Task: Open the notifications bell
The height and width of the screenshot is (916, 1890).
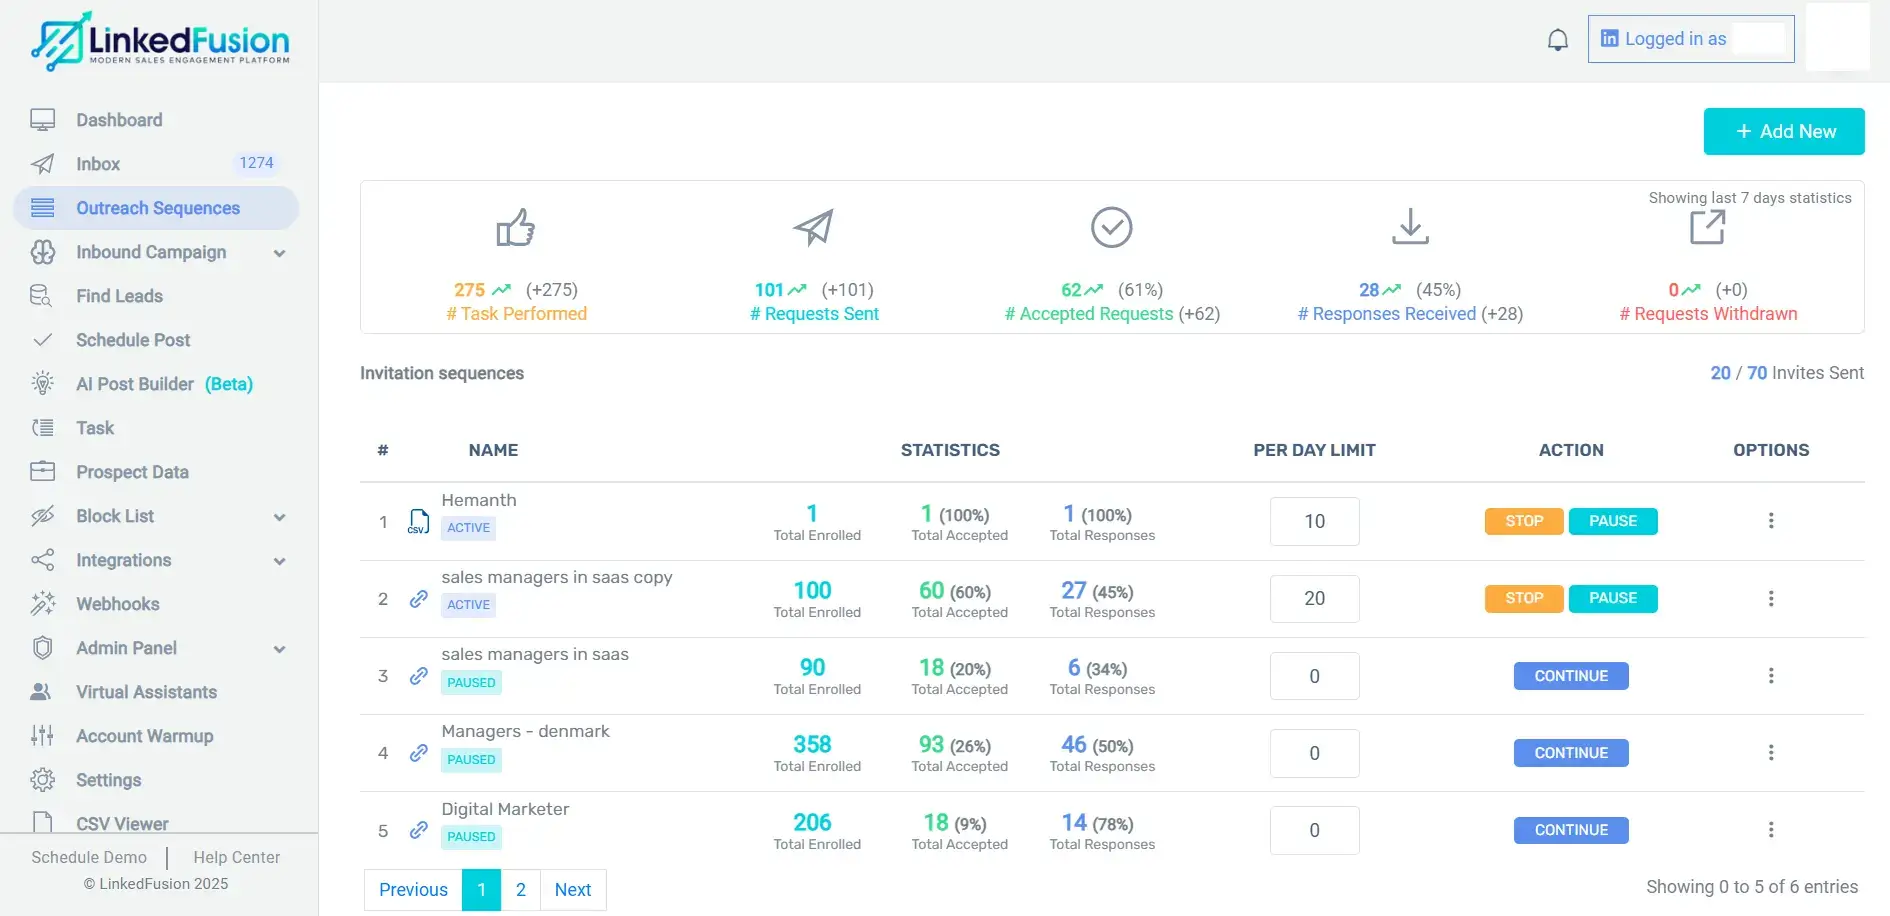Action: 1558,40
